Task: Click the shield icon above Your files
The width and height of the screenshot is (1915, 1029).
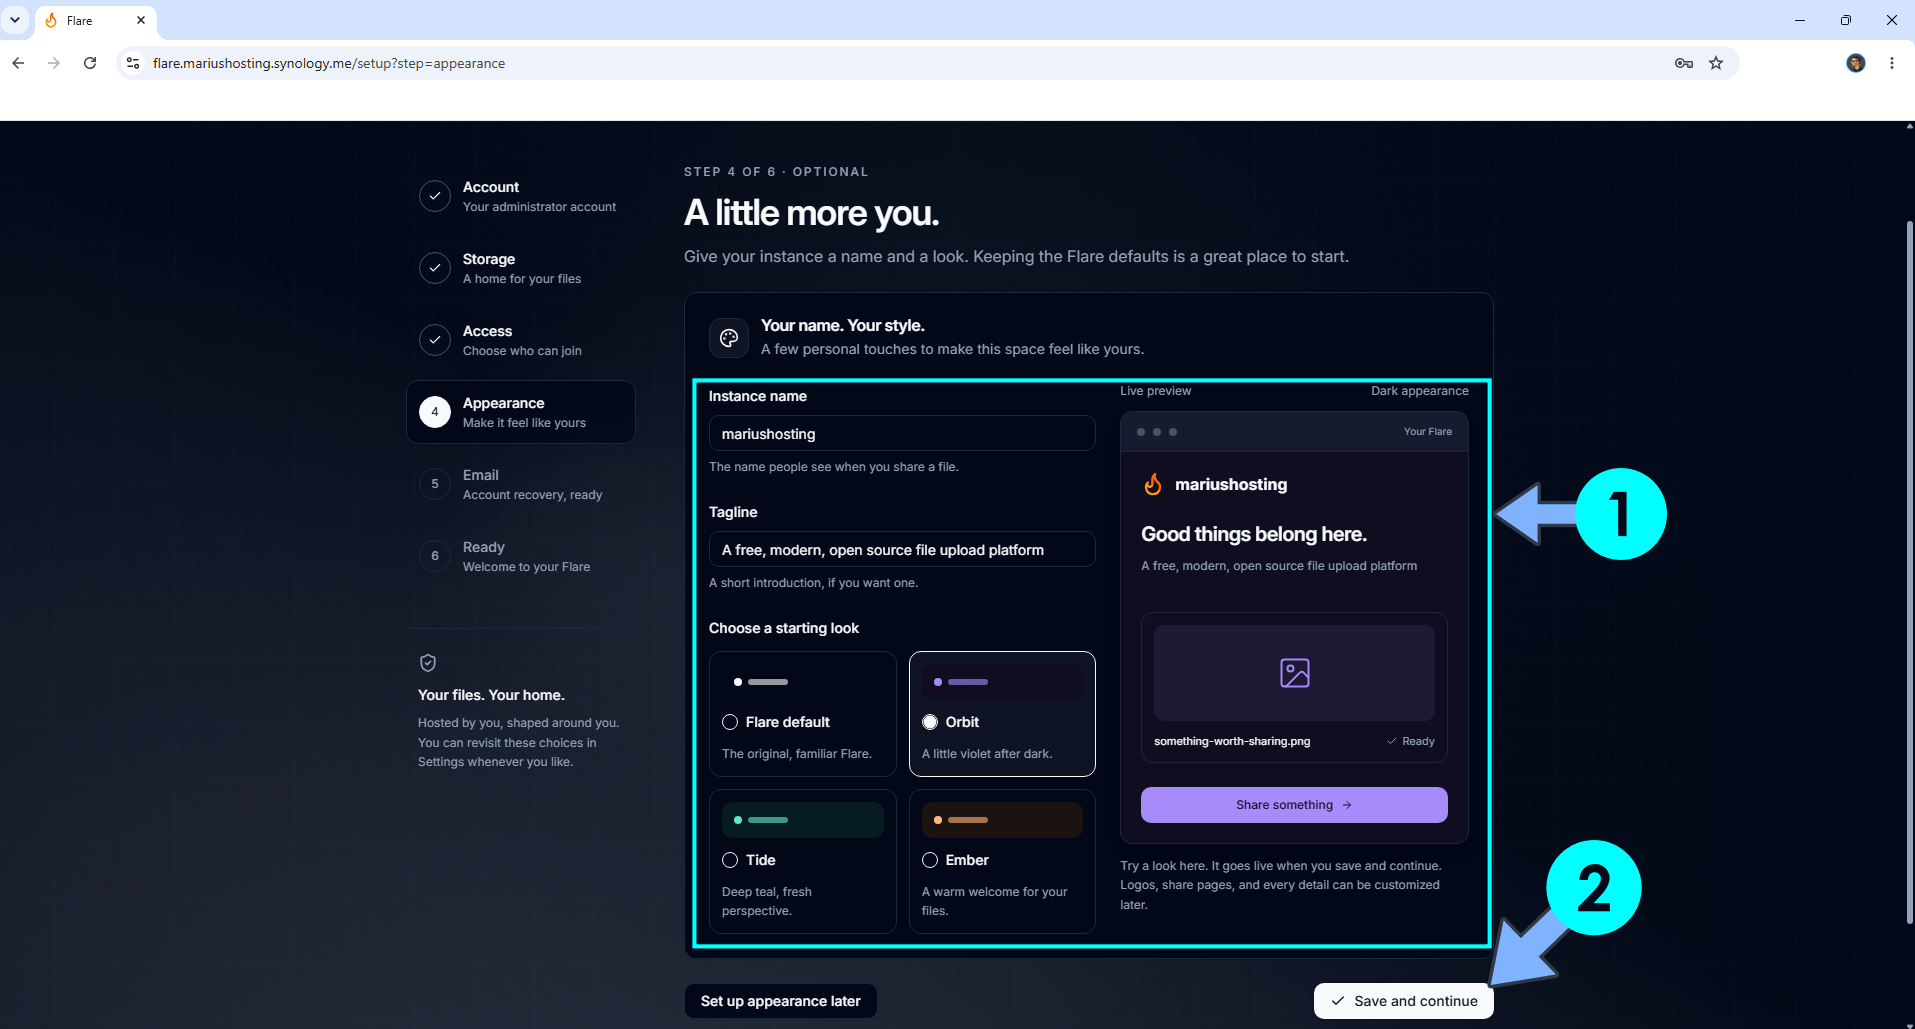Action: pos(428,663)
